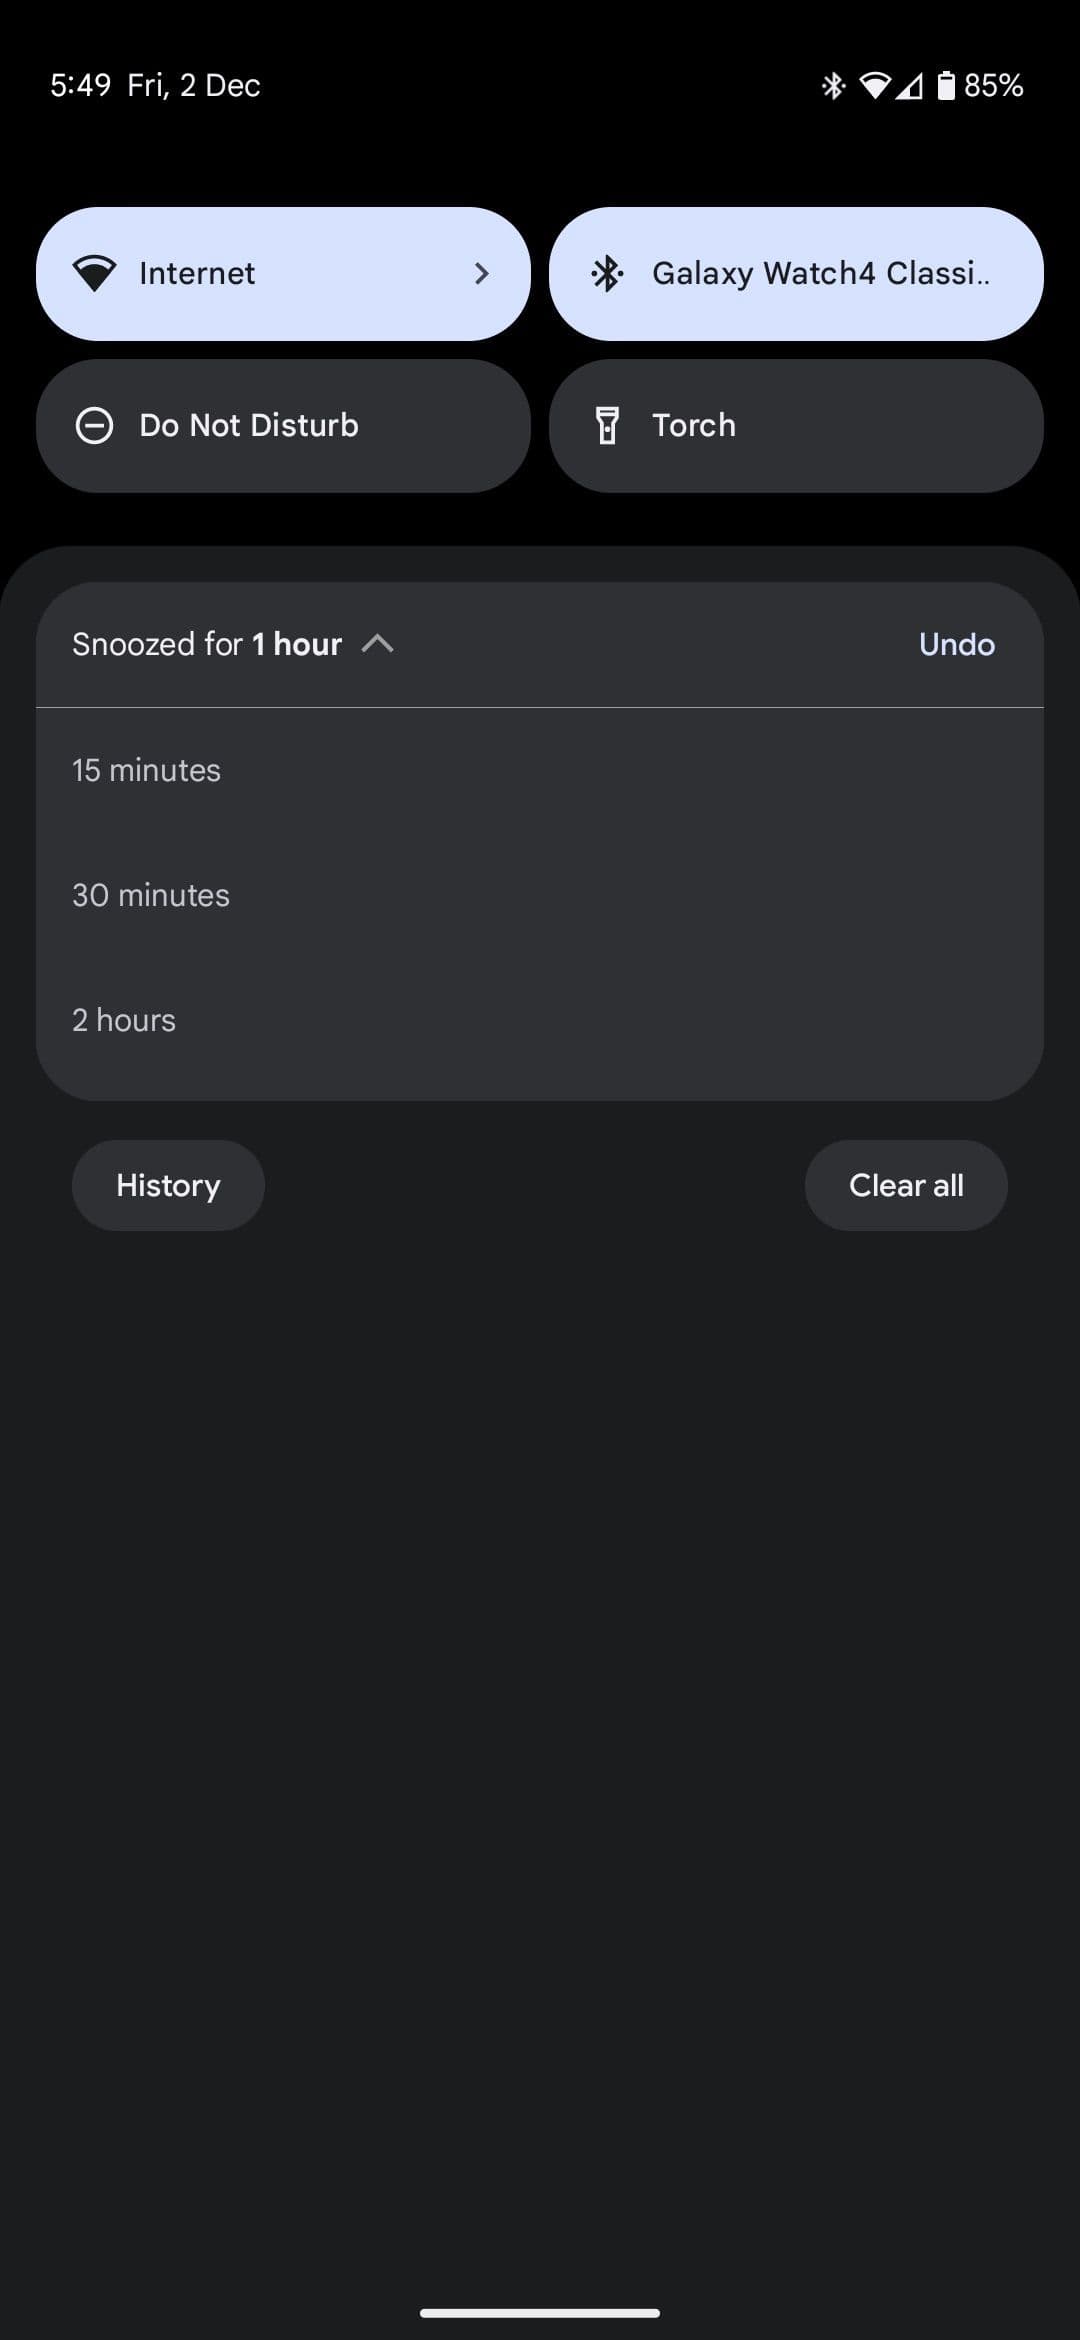Tap the home gesture bar
This screenshot has height=2340, width=1080.
[540, 2313]
